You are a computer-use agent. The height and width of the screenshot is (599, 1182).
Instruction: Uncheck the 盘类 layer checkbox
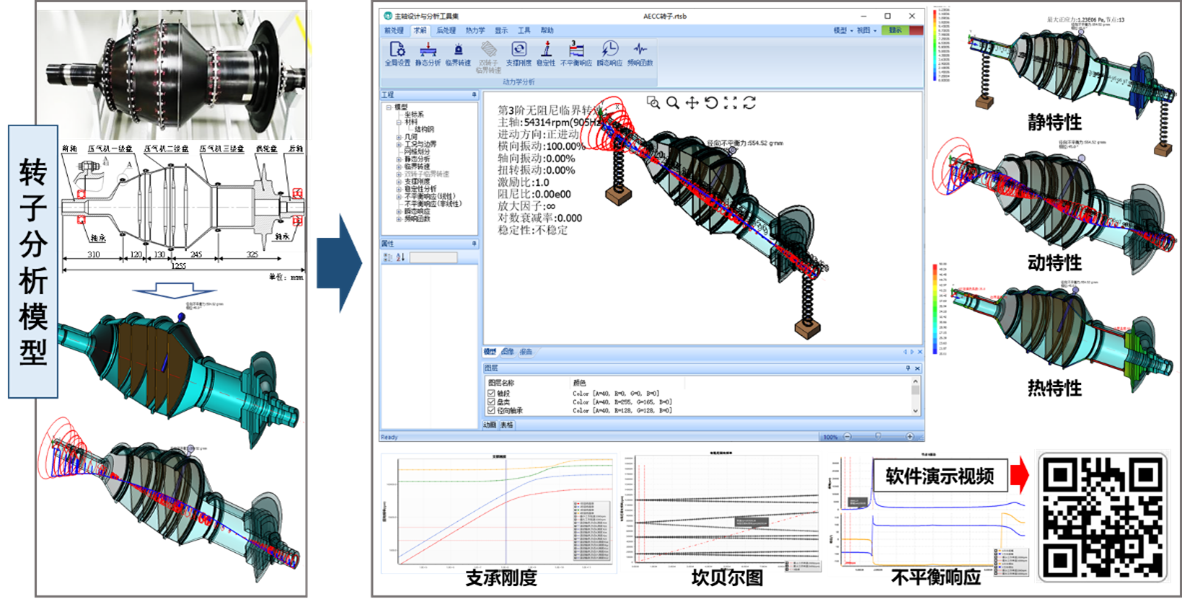pyautogui.click(x=489, y=402)
